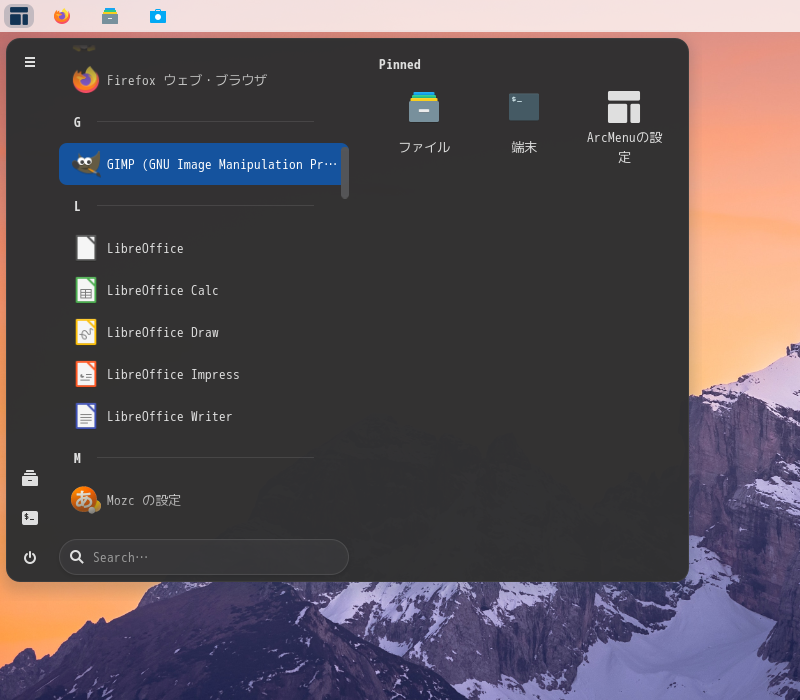Open Terminal shortcut in the ArcMenu sidebar

click(30, 518)
